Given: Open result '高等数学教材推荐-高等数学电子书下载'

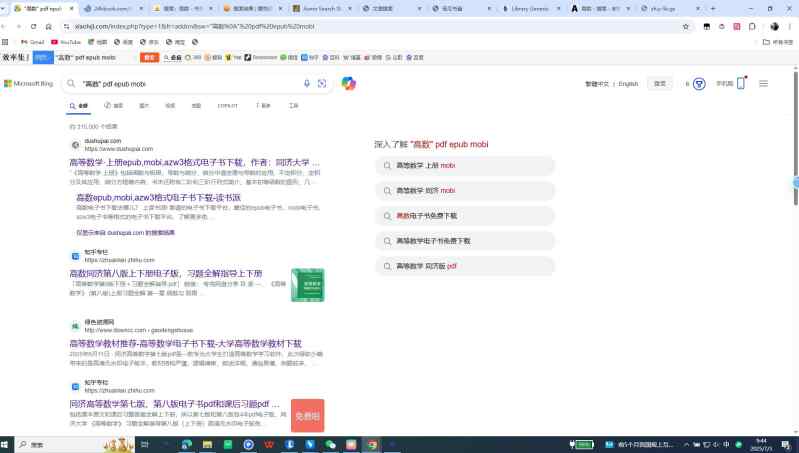Looking at the screenshot, I should pyautogui.click(x=185, y=343).
